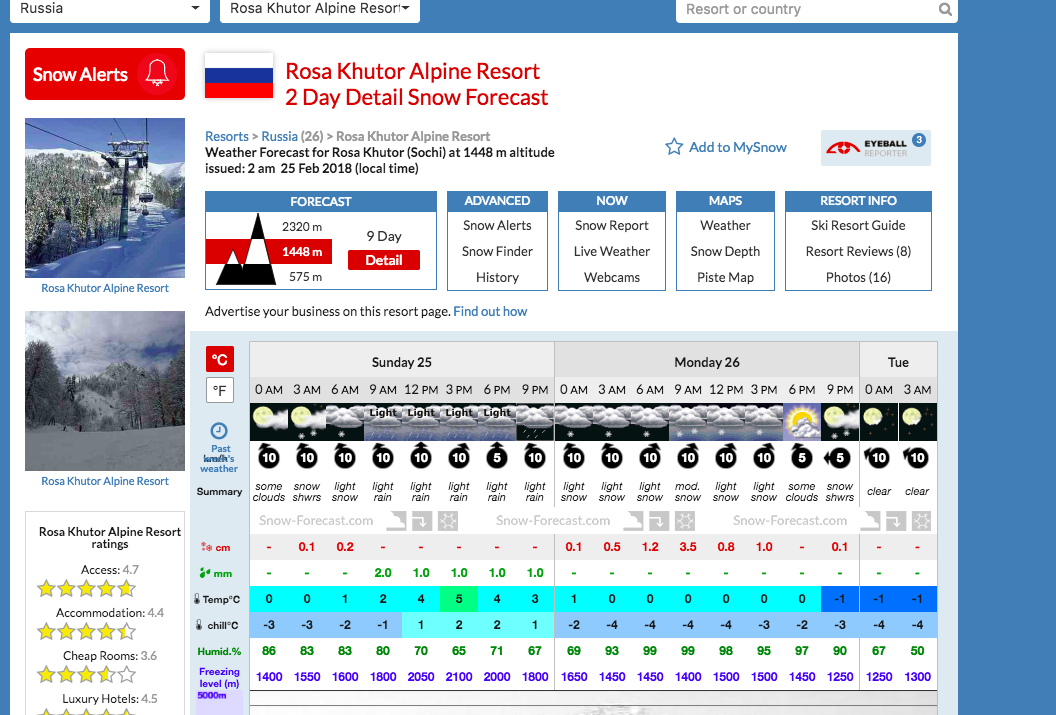Open Photos (16)
Image resolution: width=1056 pixels, height=715 pixels.
(858, 277)
